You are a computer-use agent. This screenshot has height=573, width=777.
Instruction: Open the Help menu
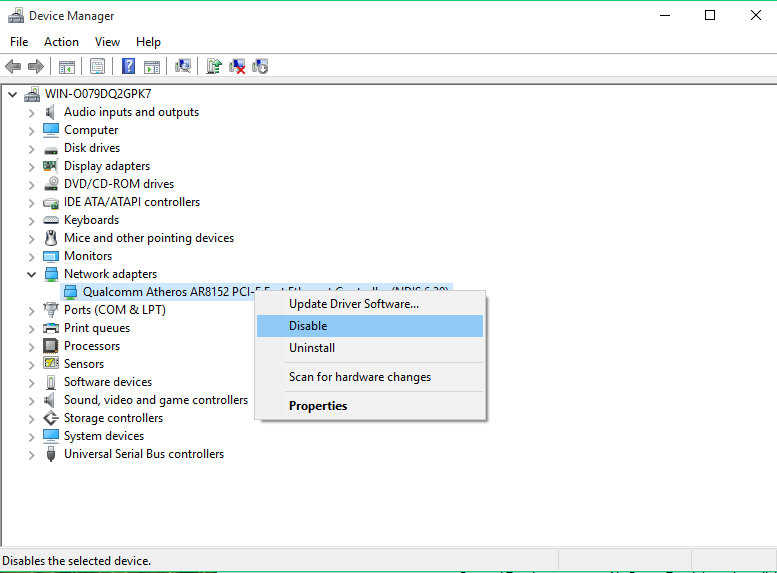point(148,42)
